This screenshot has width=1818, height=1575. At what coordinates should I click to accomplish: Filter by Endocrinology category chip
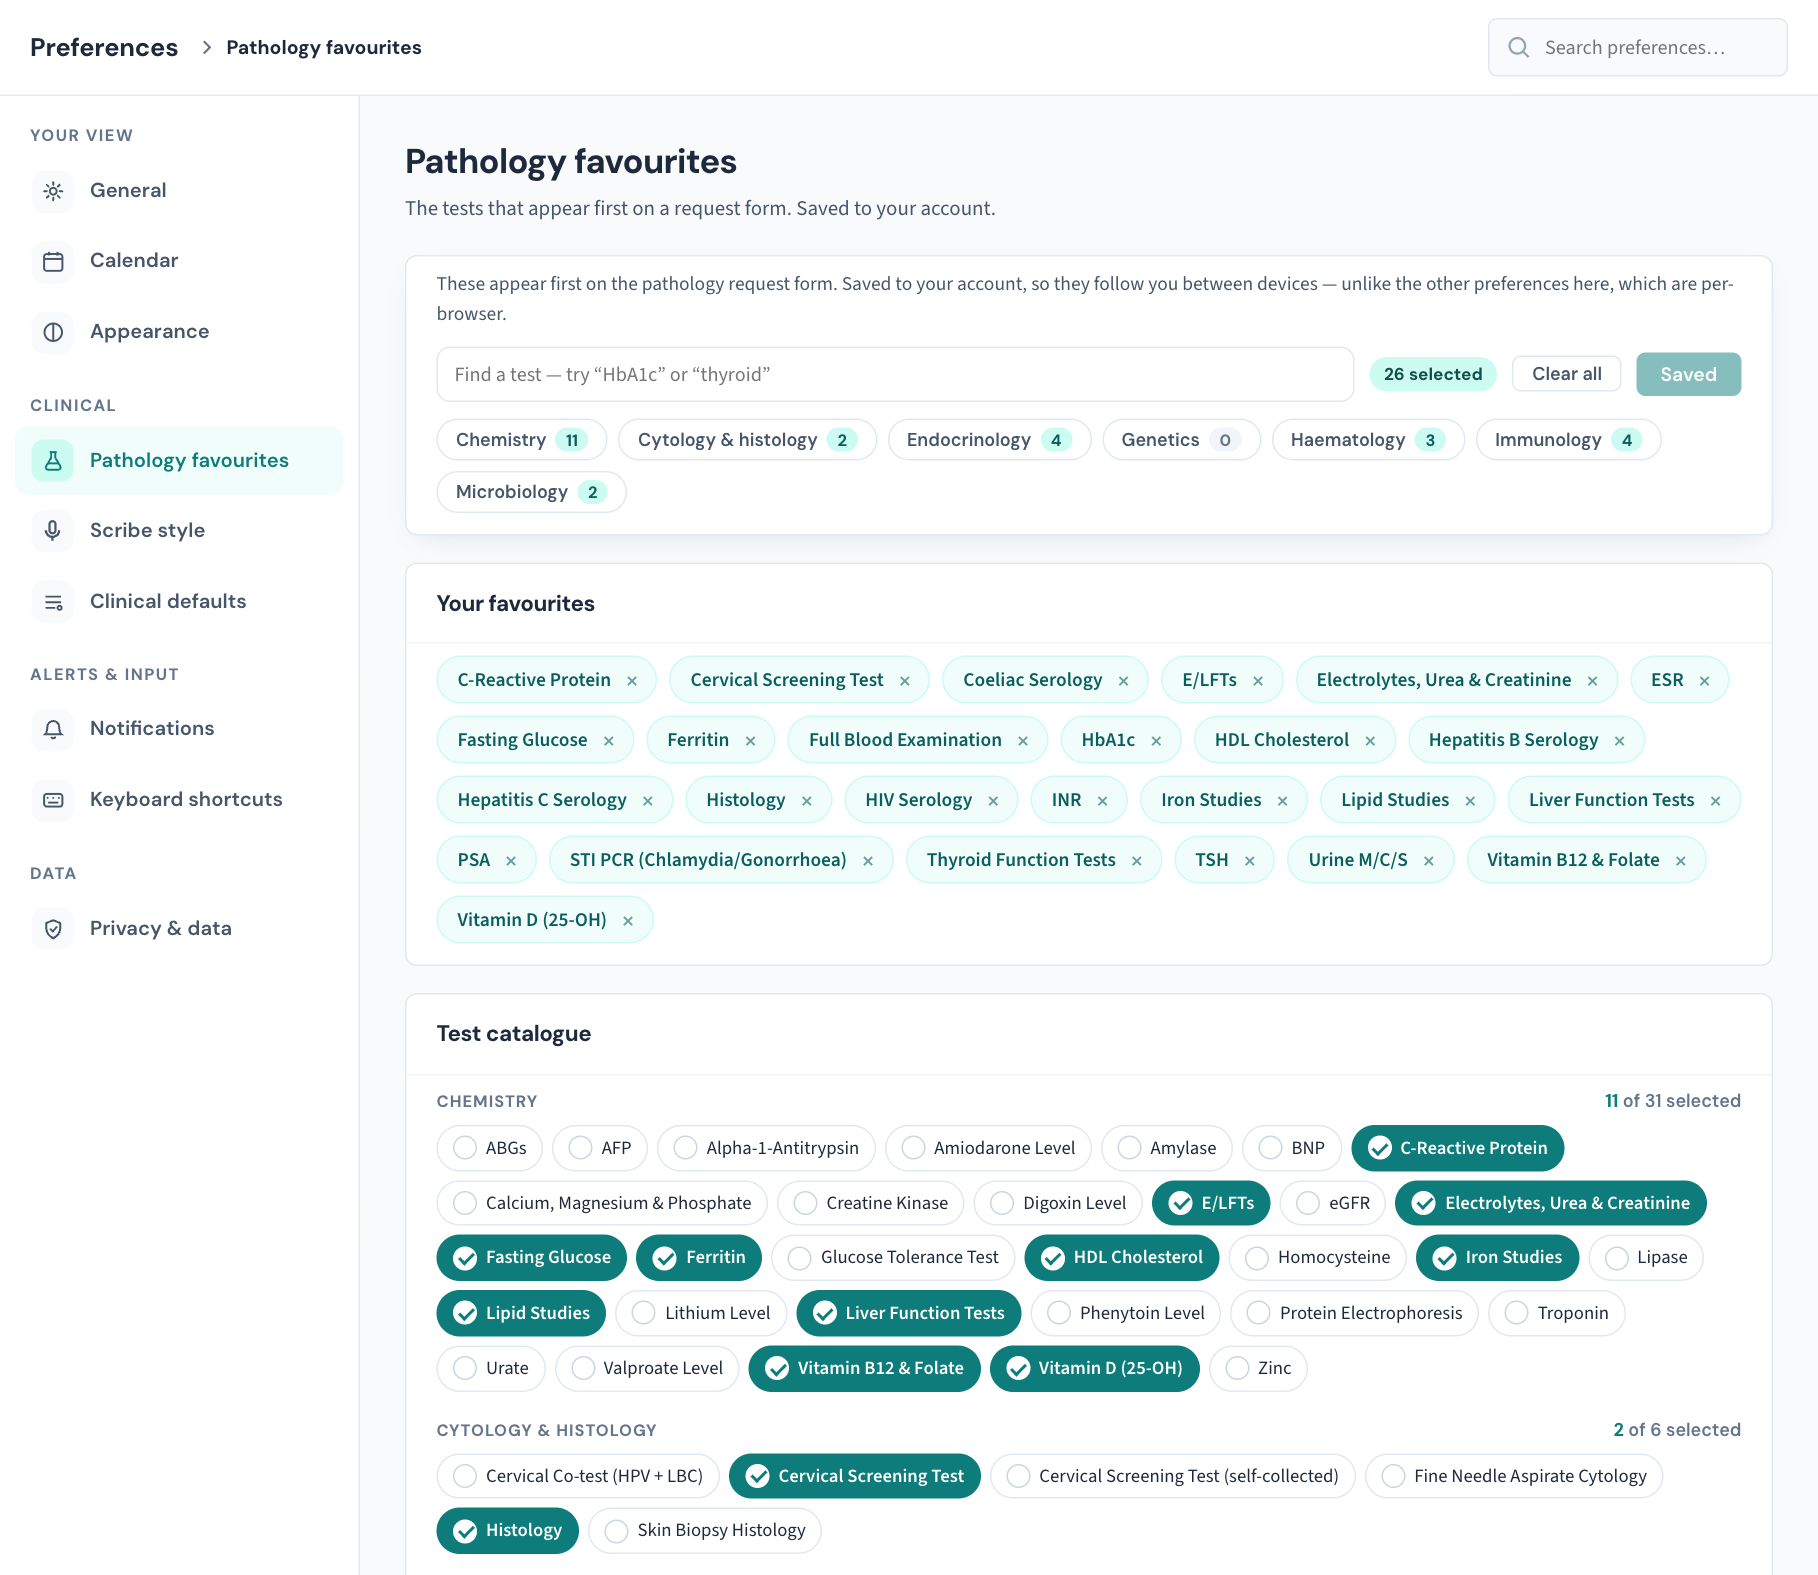click(x=989, y=440)
